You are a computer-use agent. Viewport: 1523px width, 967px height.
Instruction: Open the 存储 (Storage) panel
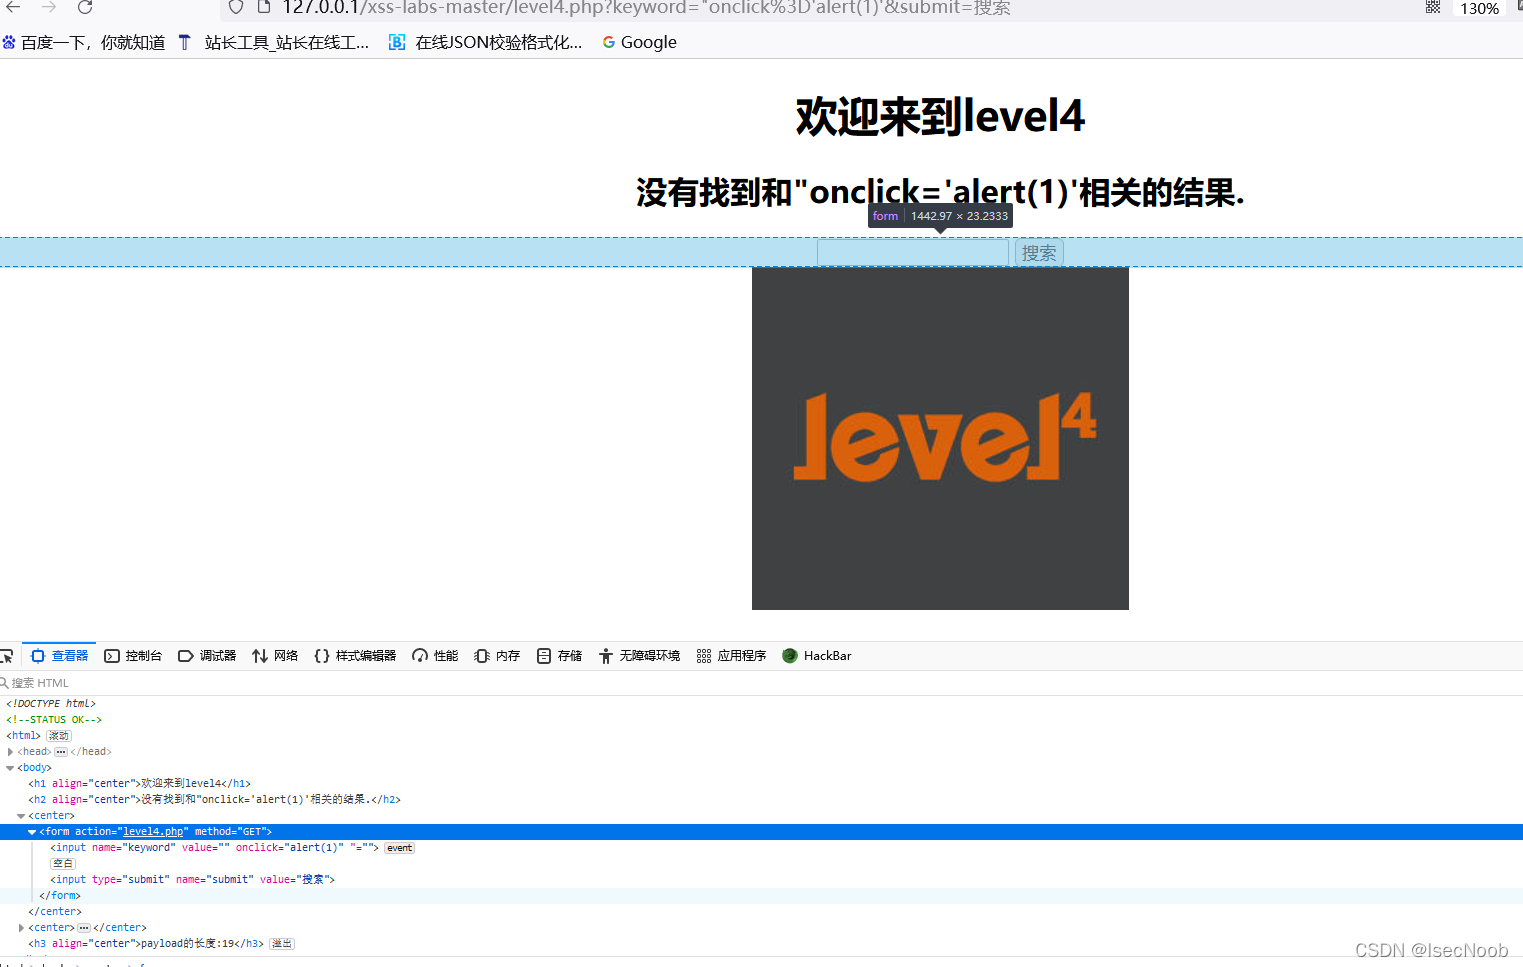[559, 655]
